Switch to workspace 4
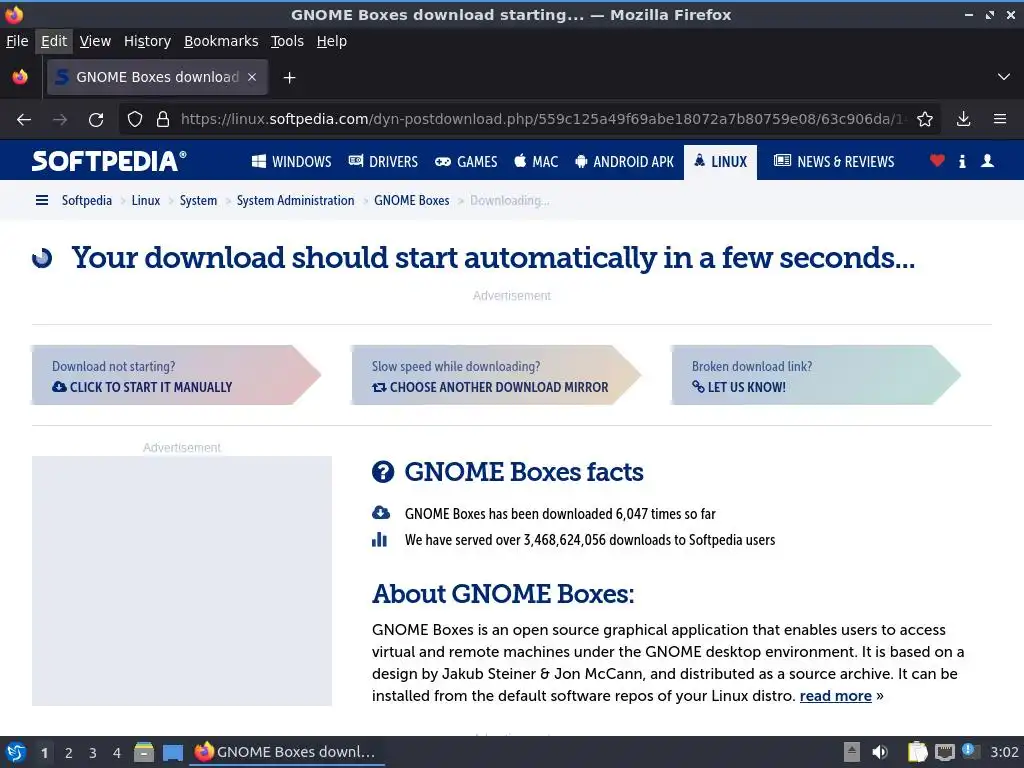The height and width of the screenshot is (768, 1024). tap(117, 753)
